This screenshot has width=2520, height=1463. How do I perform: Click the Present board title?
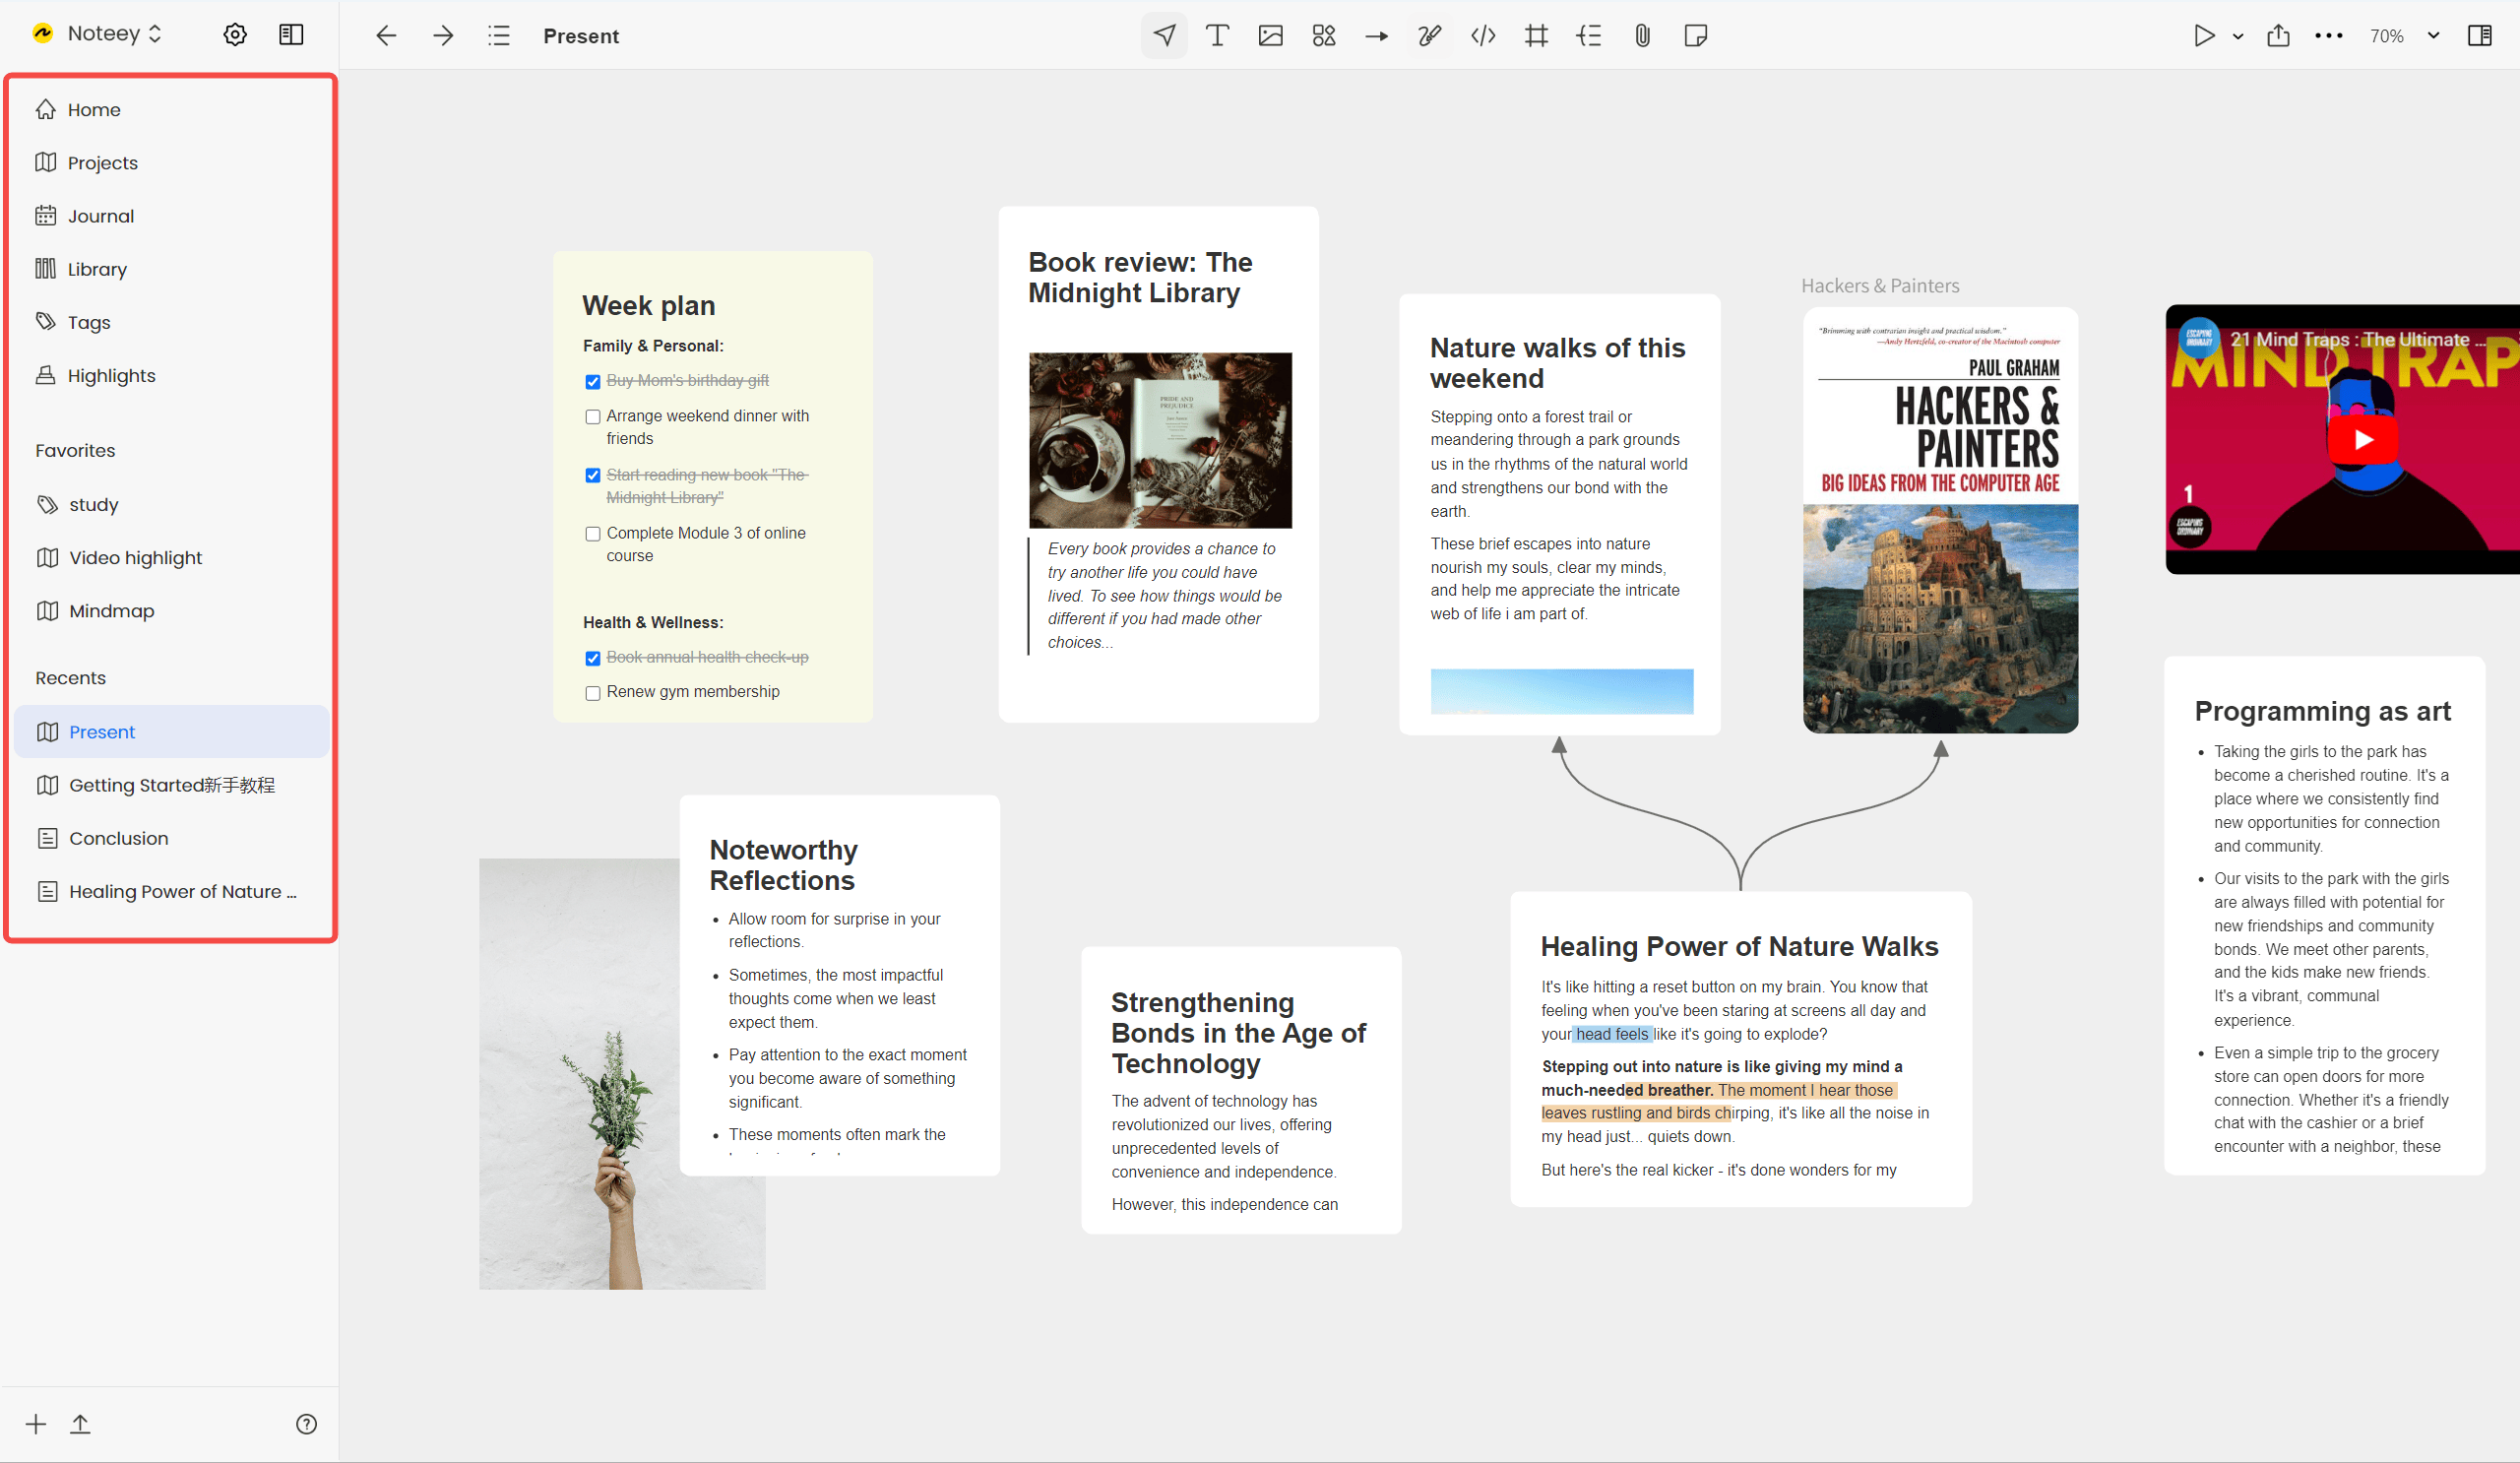tap(581, 36)
